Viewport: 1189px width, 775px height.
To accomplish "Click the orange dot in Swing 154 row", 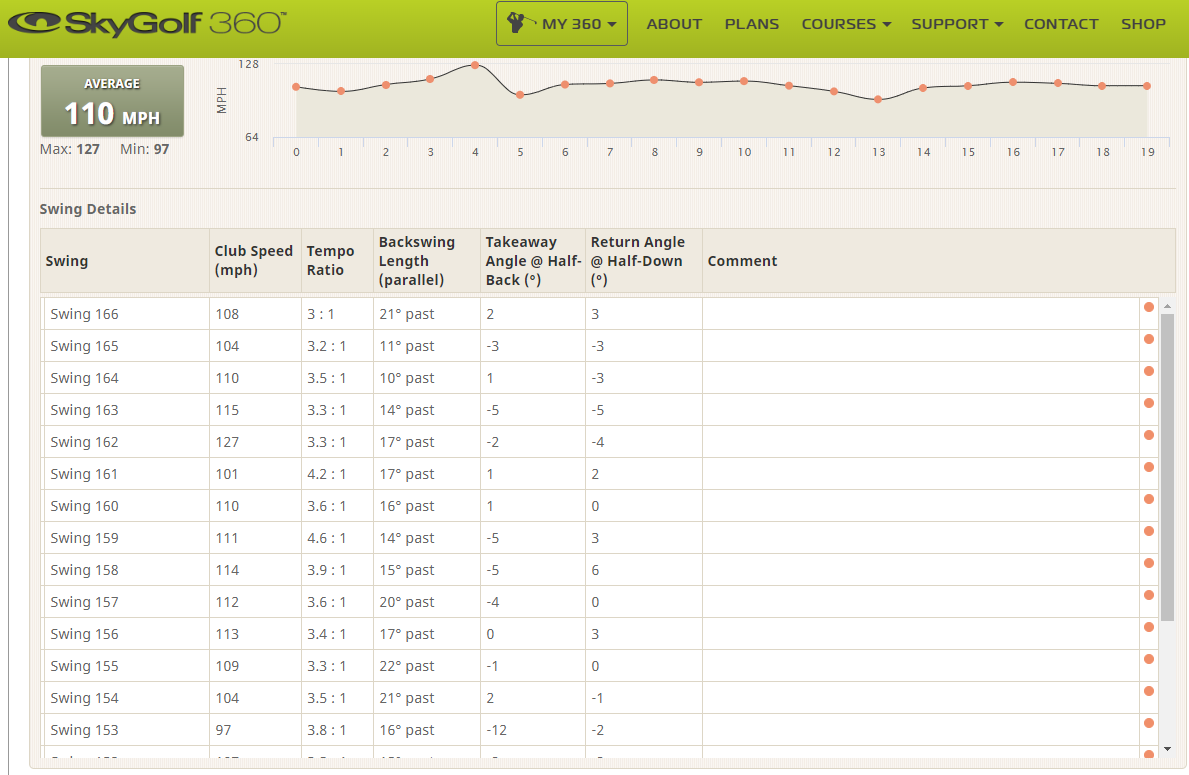I will point(1149,691).
